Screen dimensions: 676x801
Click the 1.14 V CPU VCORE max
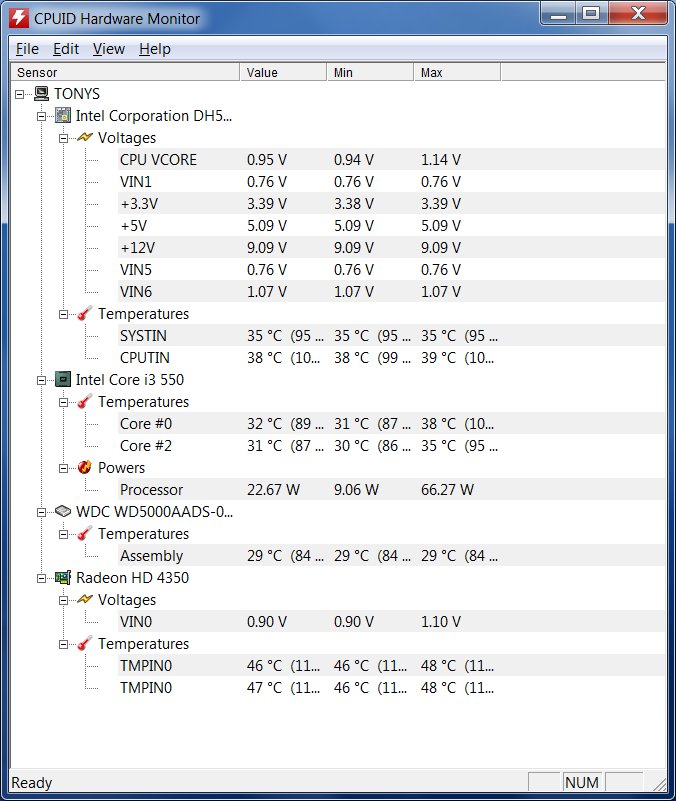440,159
